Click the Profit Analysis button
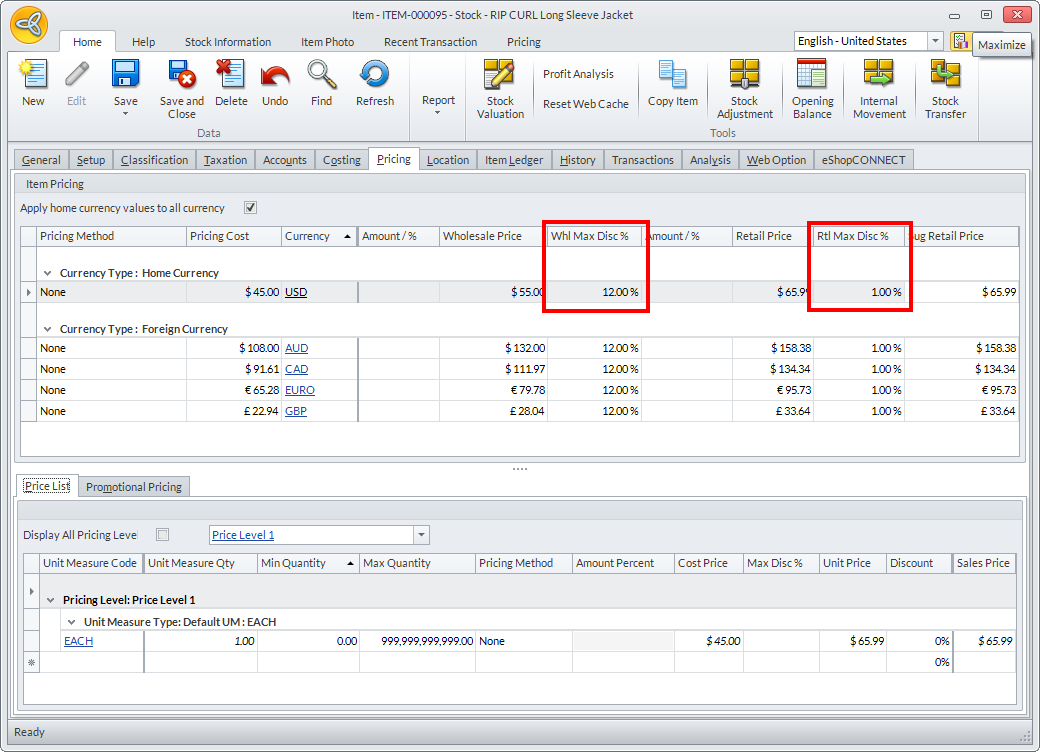 point(578,74)
